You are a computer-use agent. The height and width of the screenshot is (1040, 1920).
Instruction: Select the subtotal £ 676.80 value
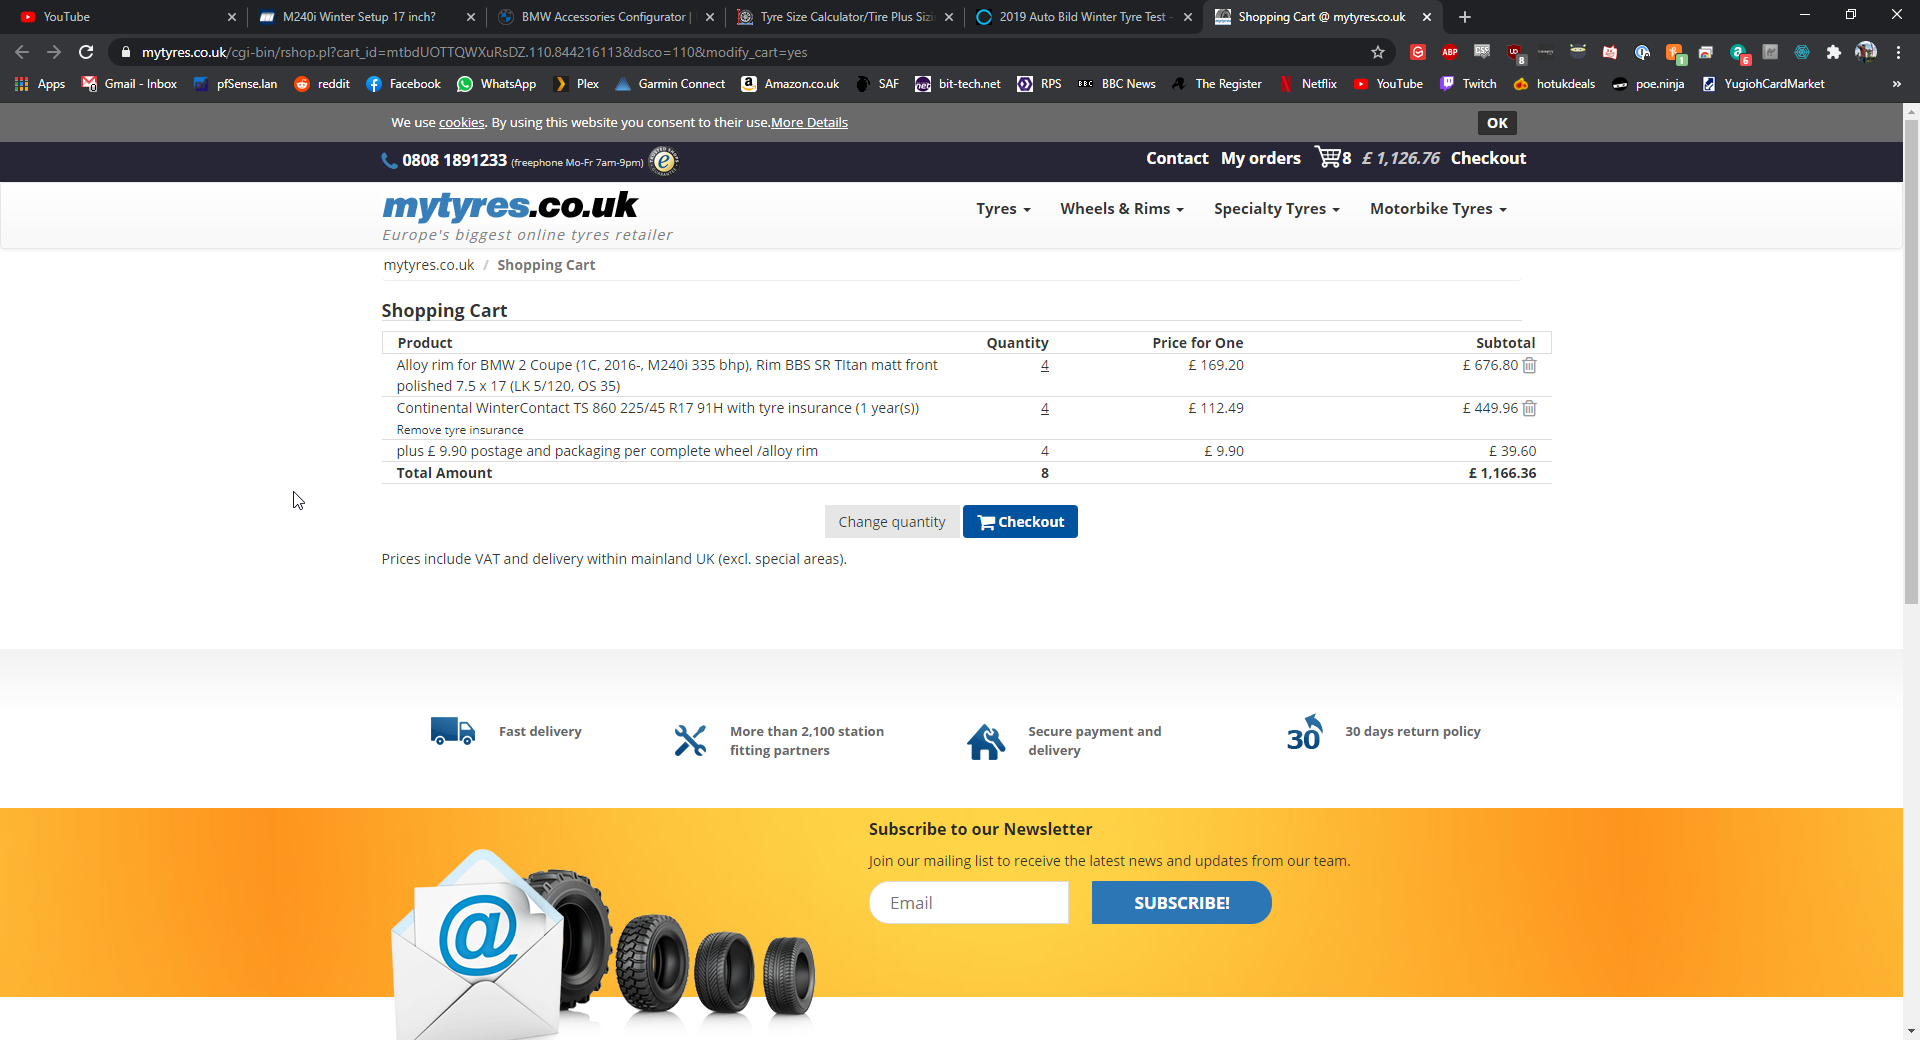tap(1490, 366)
